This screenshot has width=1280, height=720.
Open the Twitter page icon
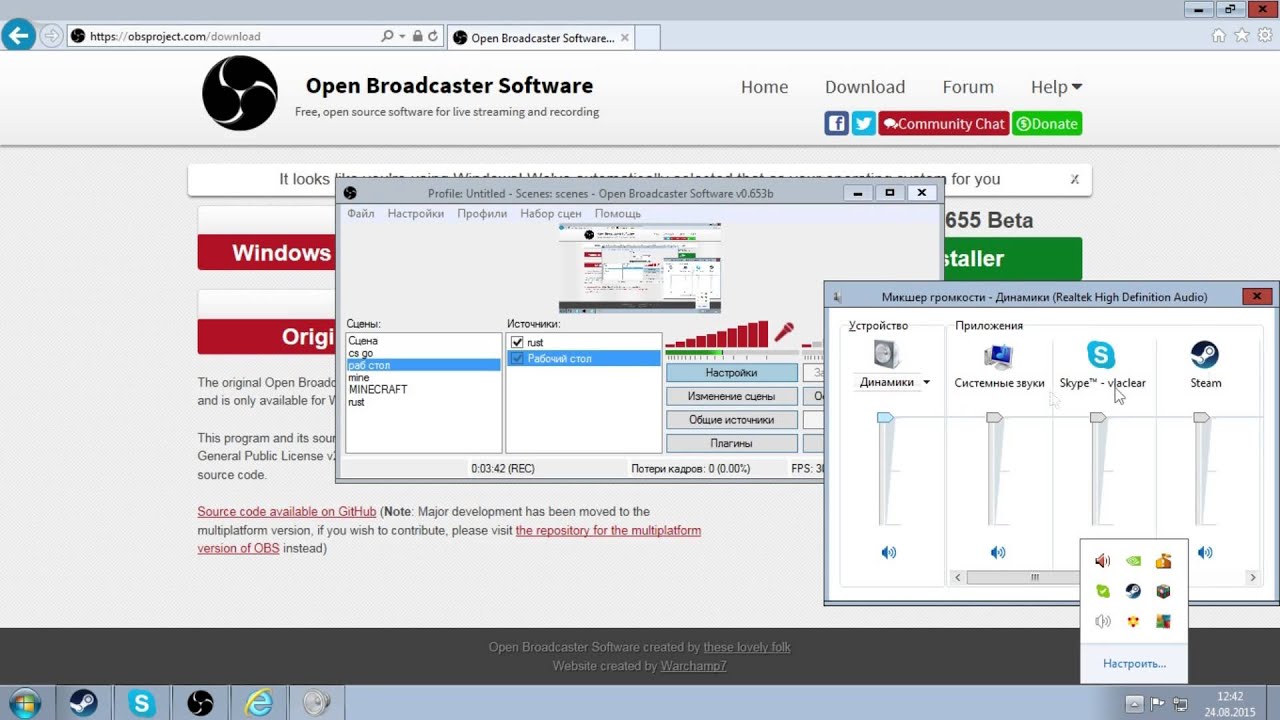pyautogui.click(x=863, y=124)
